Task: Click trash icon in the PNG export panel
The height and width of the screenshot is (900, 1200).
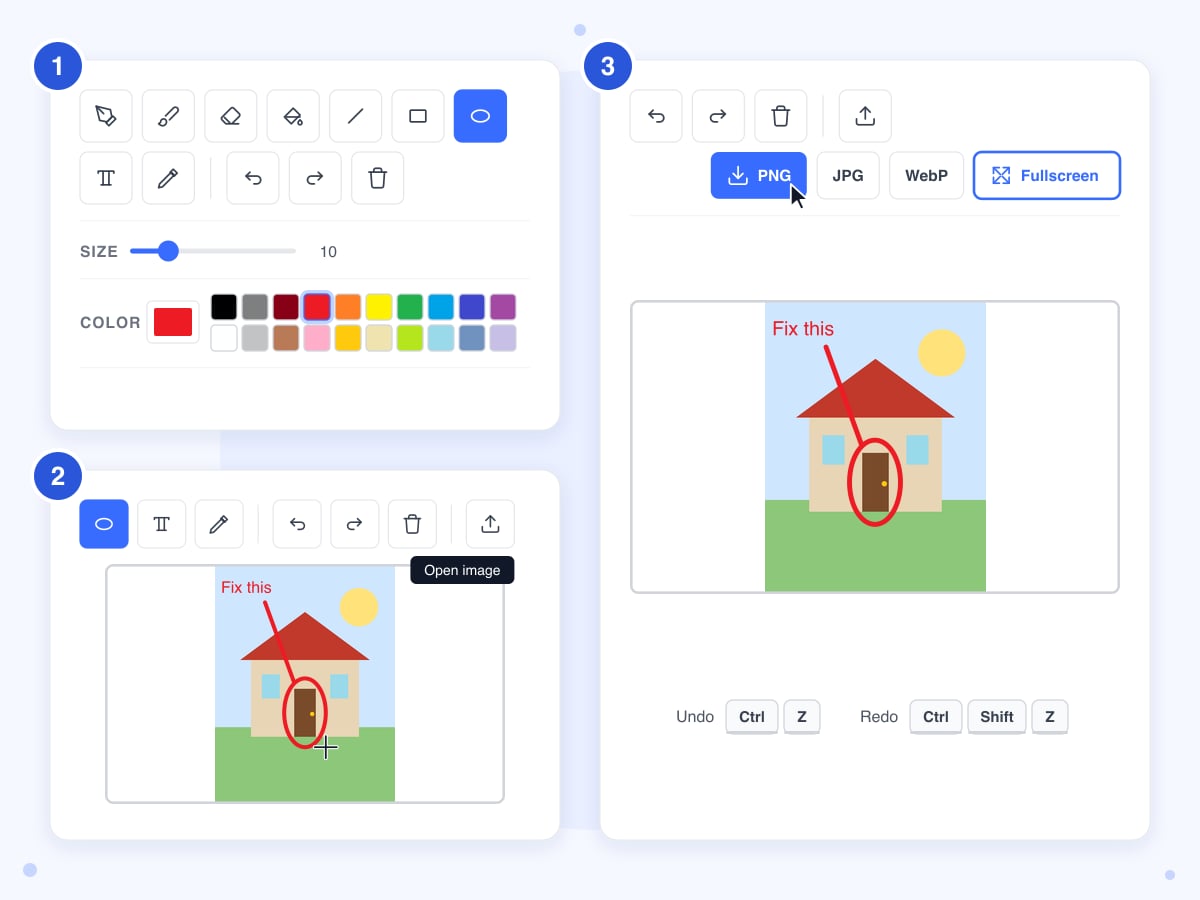Action: [781, 116]
